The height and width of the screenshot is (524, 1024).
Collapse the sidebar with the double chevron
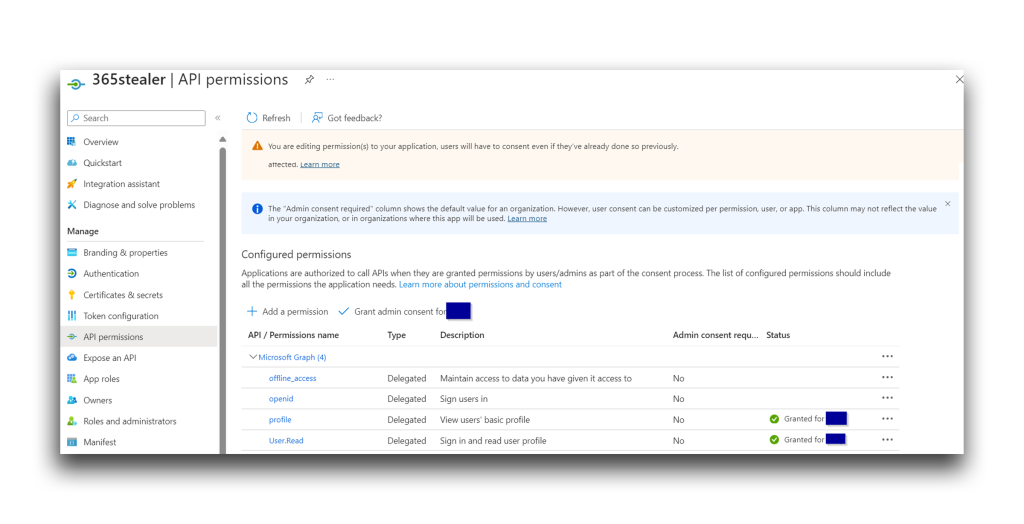[x=218, y=118]
